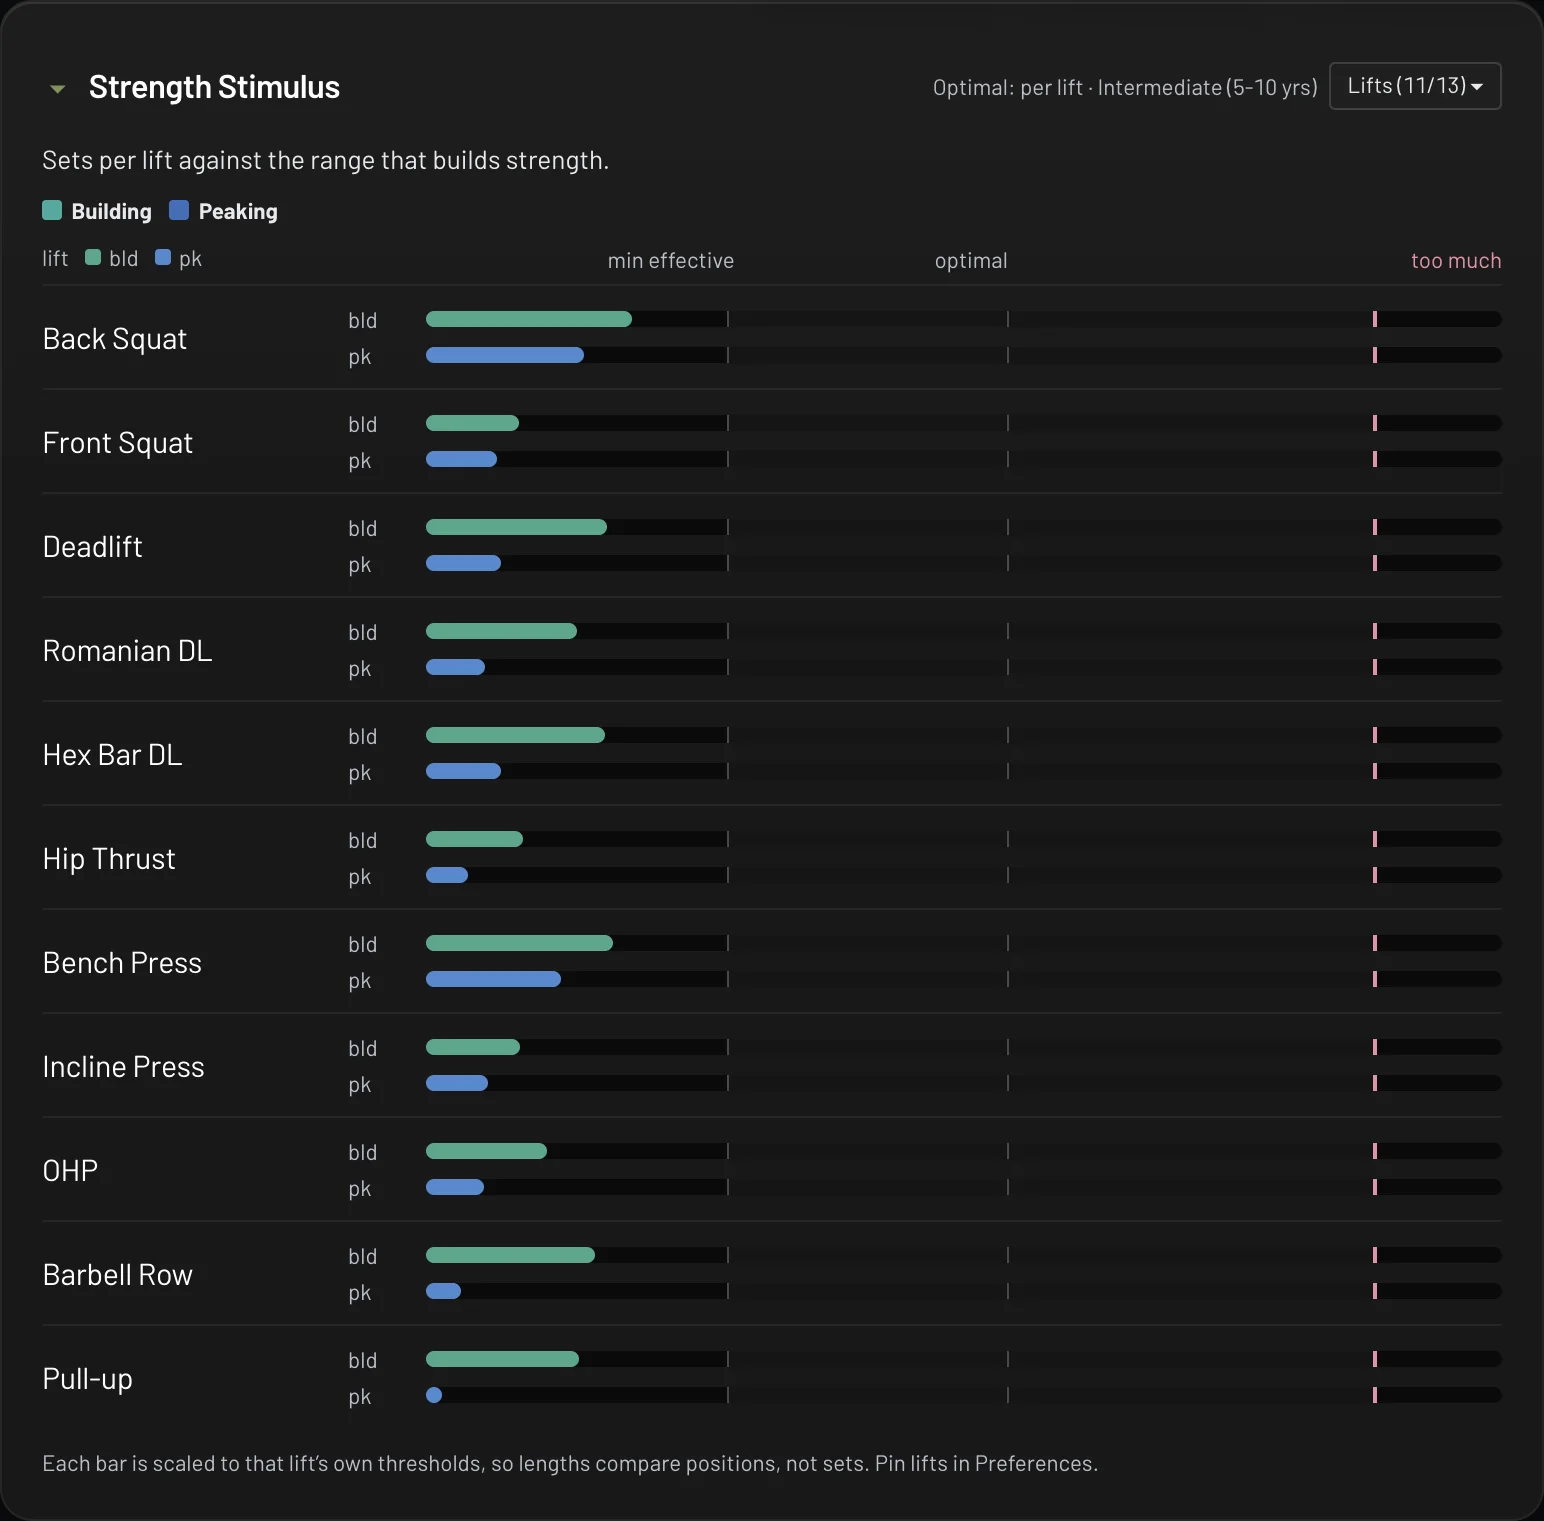Click the Hex Bar DL peaking bar

pos(463,771)
